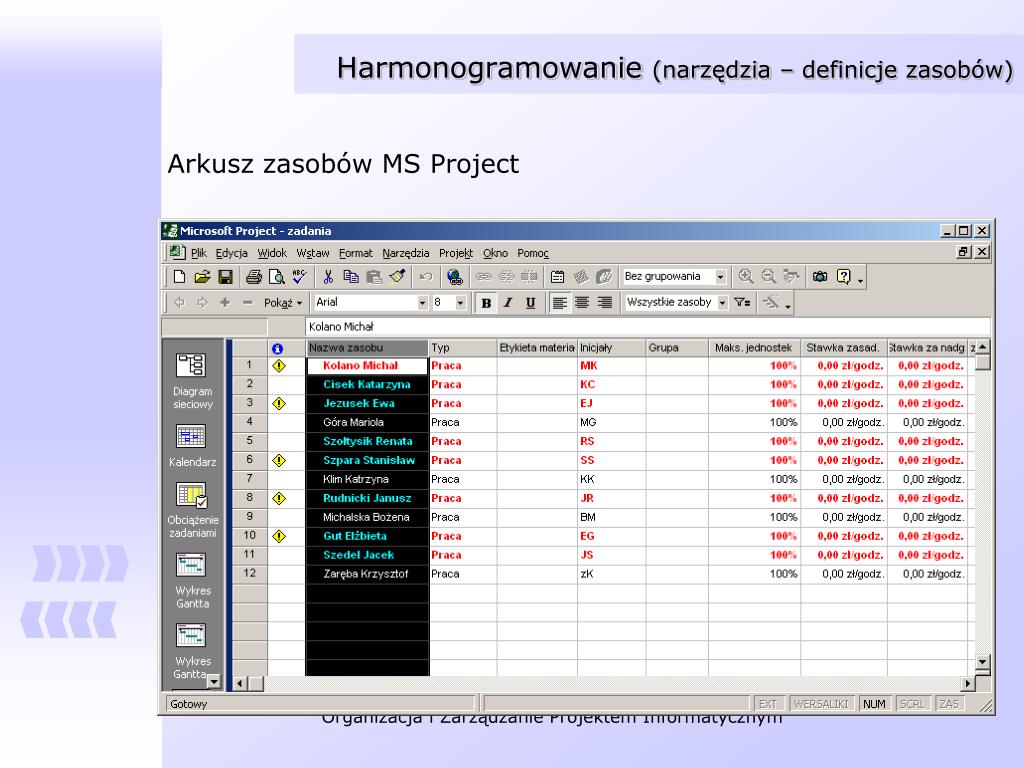
Task: Open Obciążenie zadaniami view
Action: pos(192,510)
